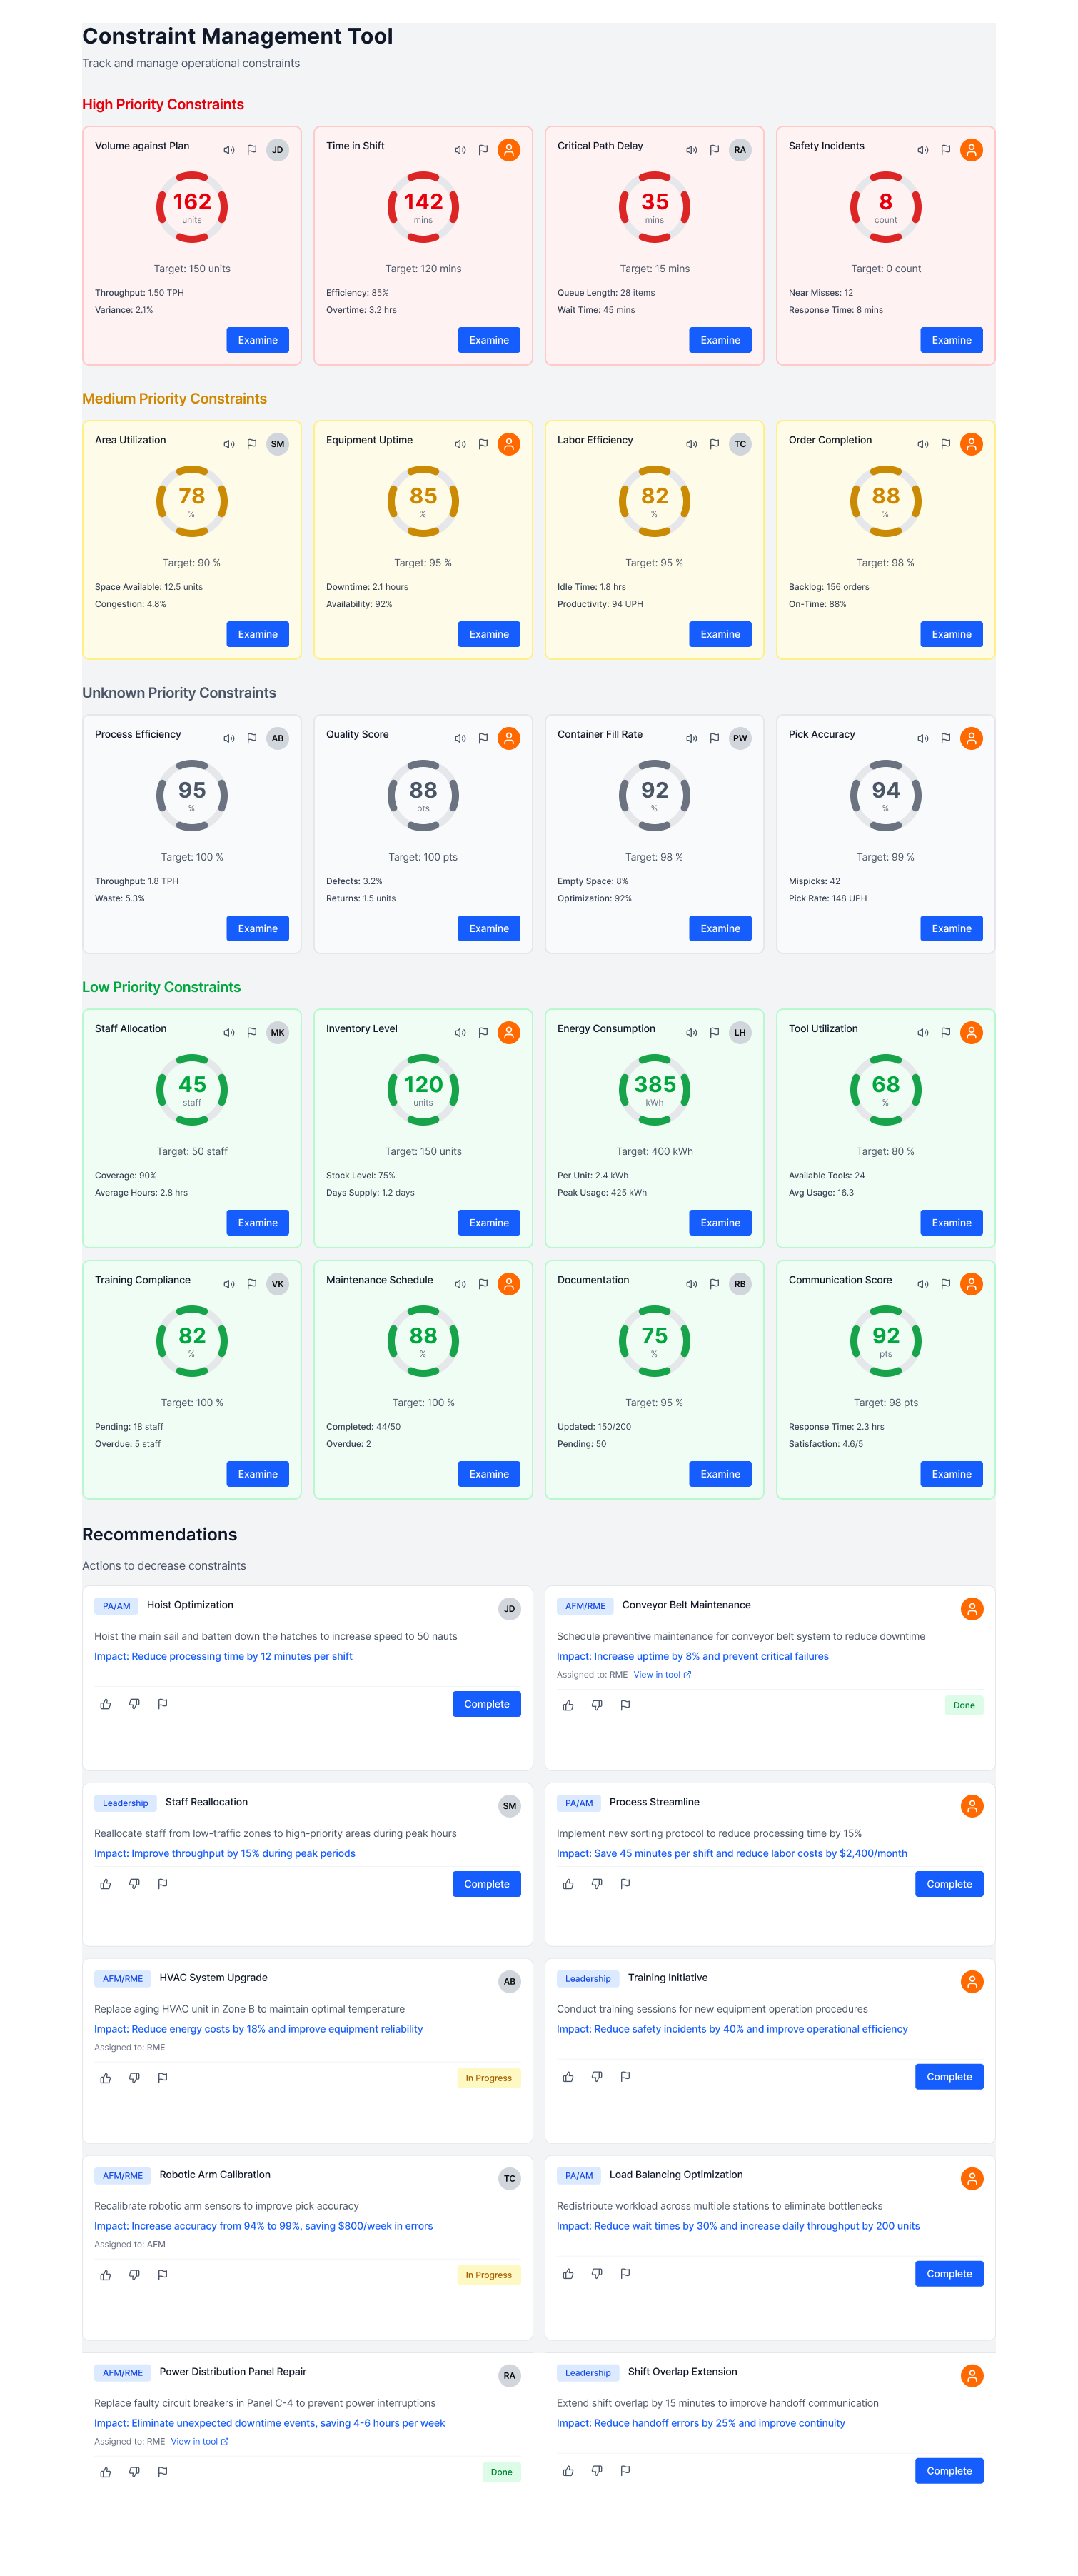
Task: Thumbs up the Training Initiative recommendation
Action: tap(568, 2077)
